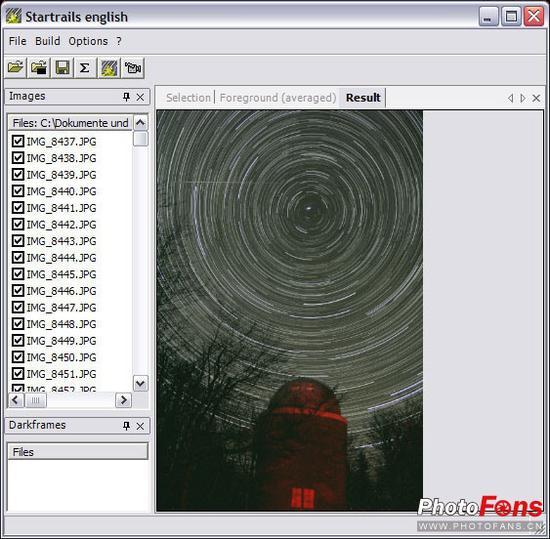This screenshot has height=539, width=550.
Task: Click the horizontal scrollbar thumb in the file list
Action: pos(35,400)
